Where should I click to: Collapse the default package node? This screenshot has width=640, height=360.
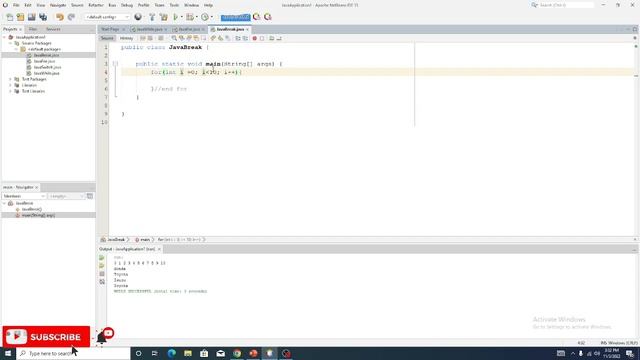pyautogui.click(x=17, y=49)
